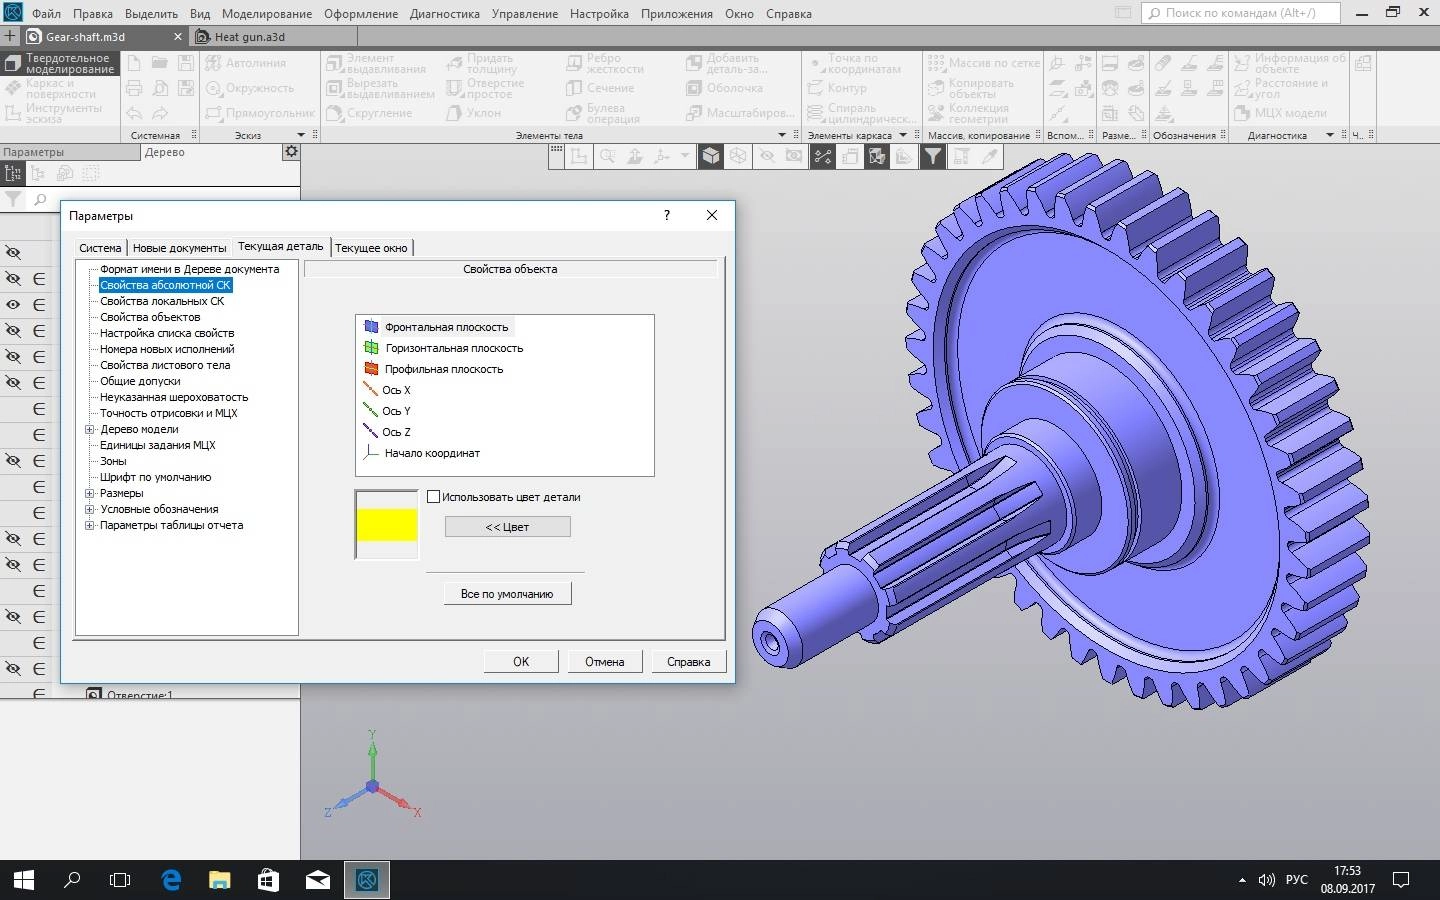Screen dimensions: 1440x900
Task: Click the zoom magnifier in view toolbar
Action: [607, 156]
